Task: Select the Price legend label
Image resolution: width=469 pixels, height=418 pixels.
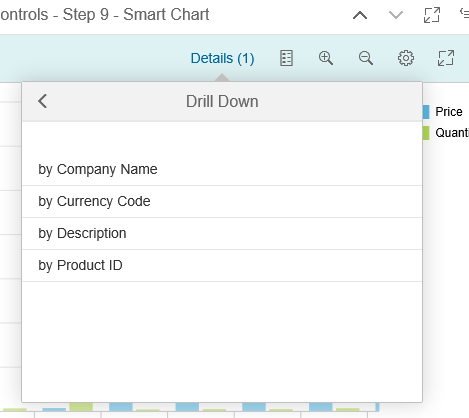Action: click(x=449, y=112)
